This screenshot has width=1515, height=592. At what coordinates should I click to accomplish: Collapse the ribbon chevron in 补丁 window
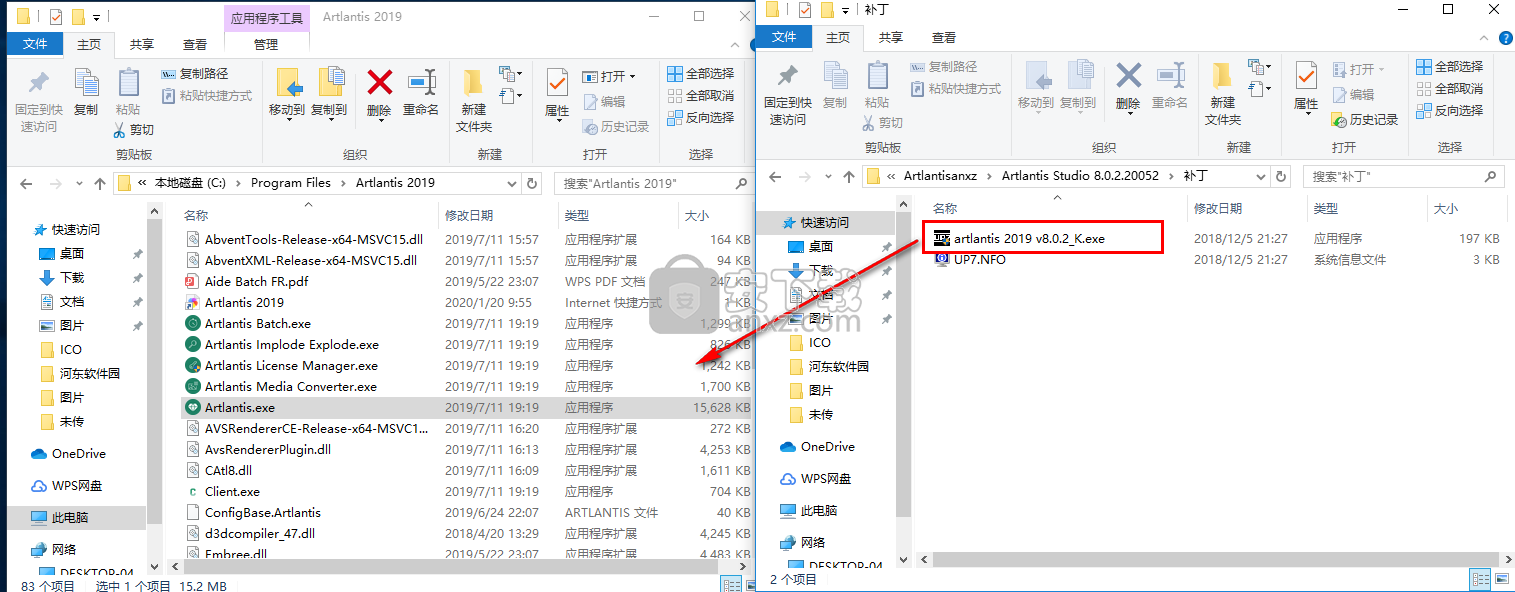point(1484,37)
